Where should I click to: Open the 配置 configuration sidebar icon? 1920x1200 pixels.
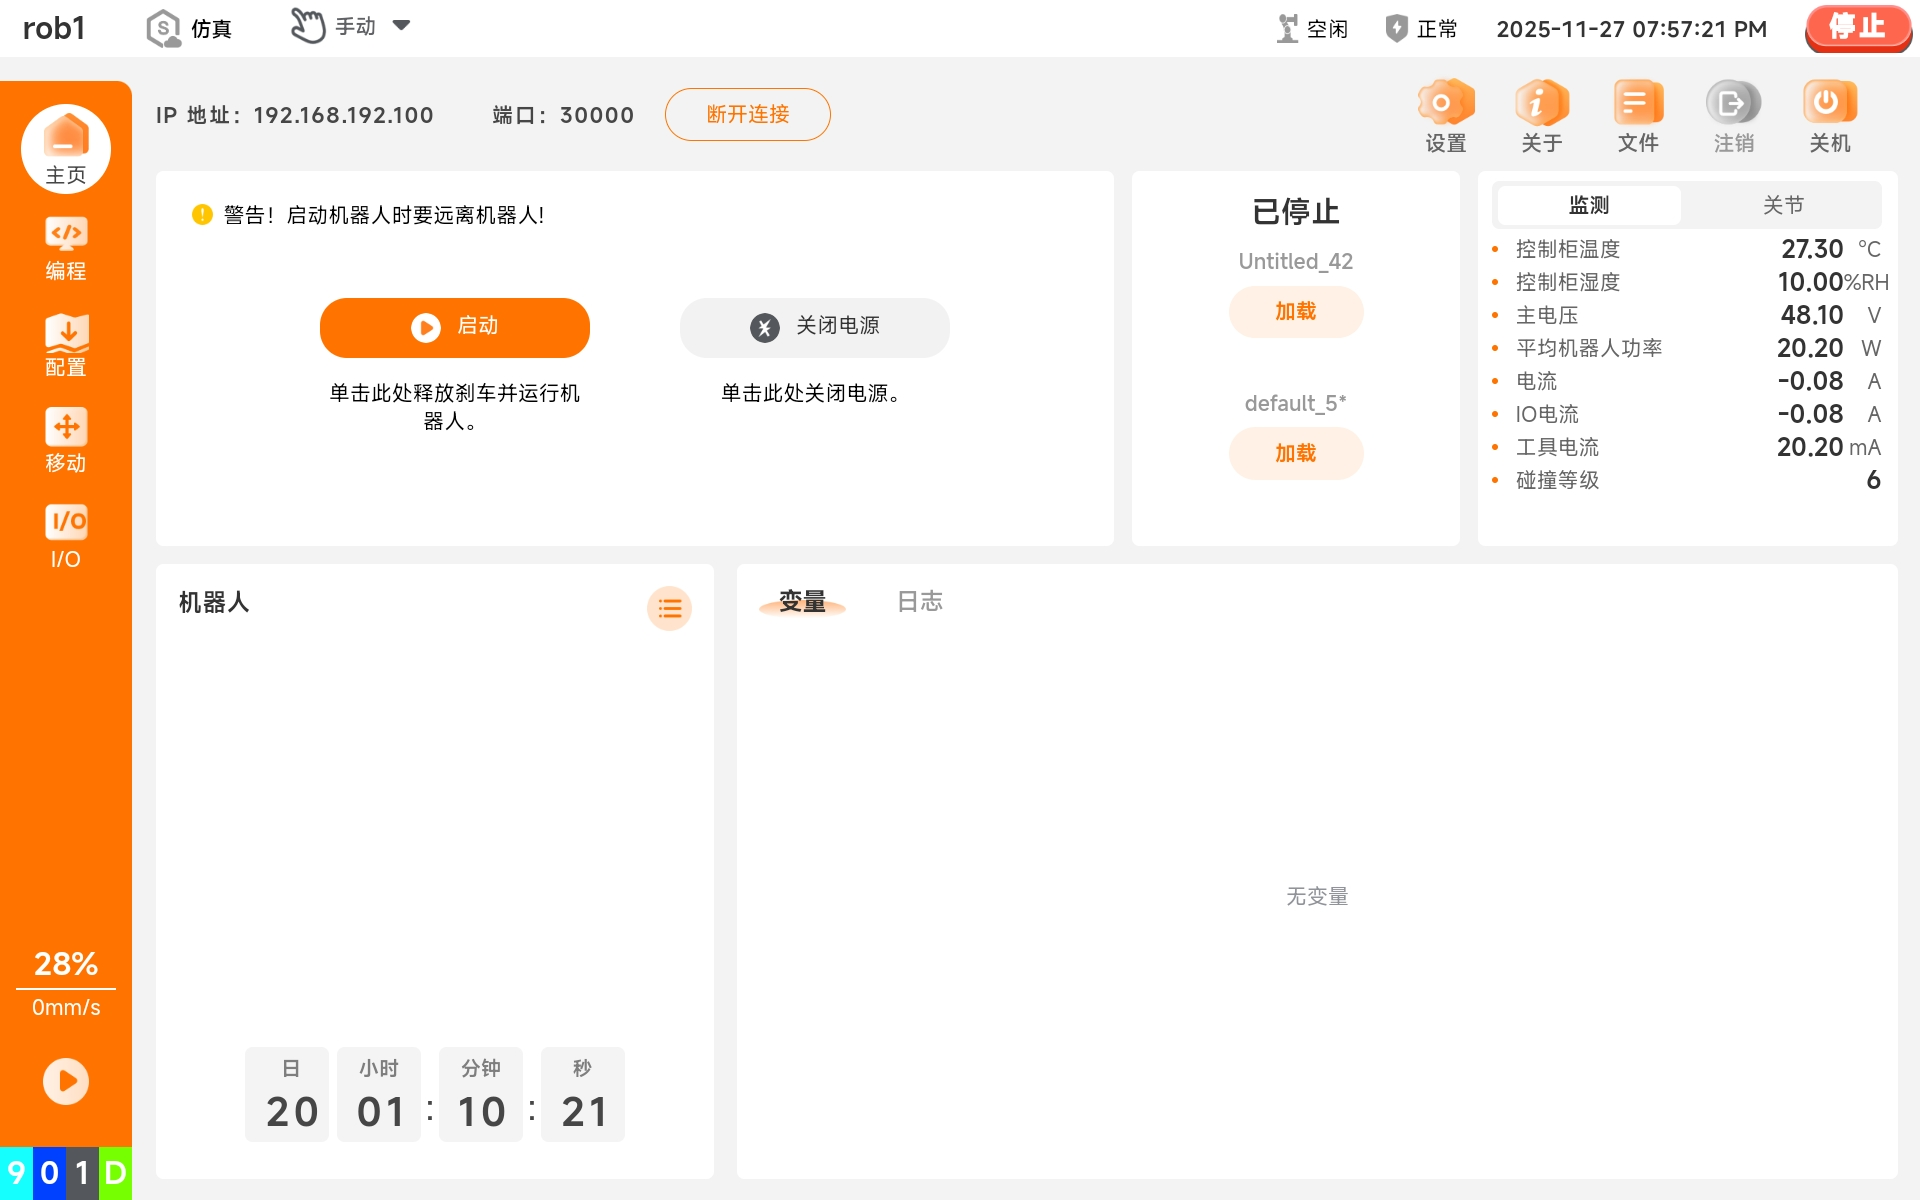[x=66, y=344]
